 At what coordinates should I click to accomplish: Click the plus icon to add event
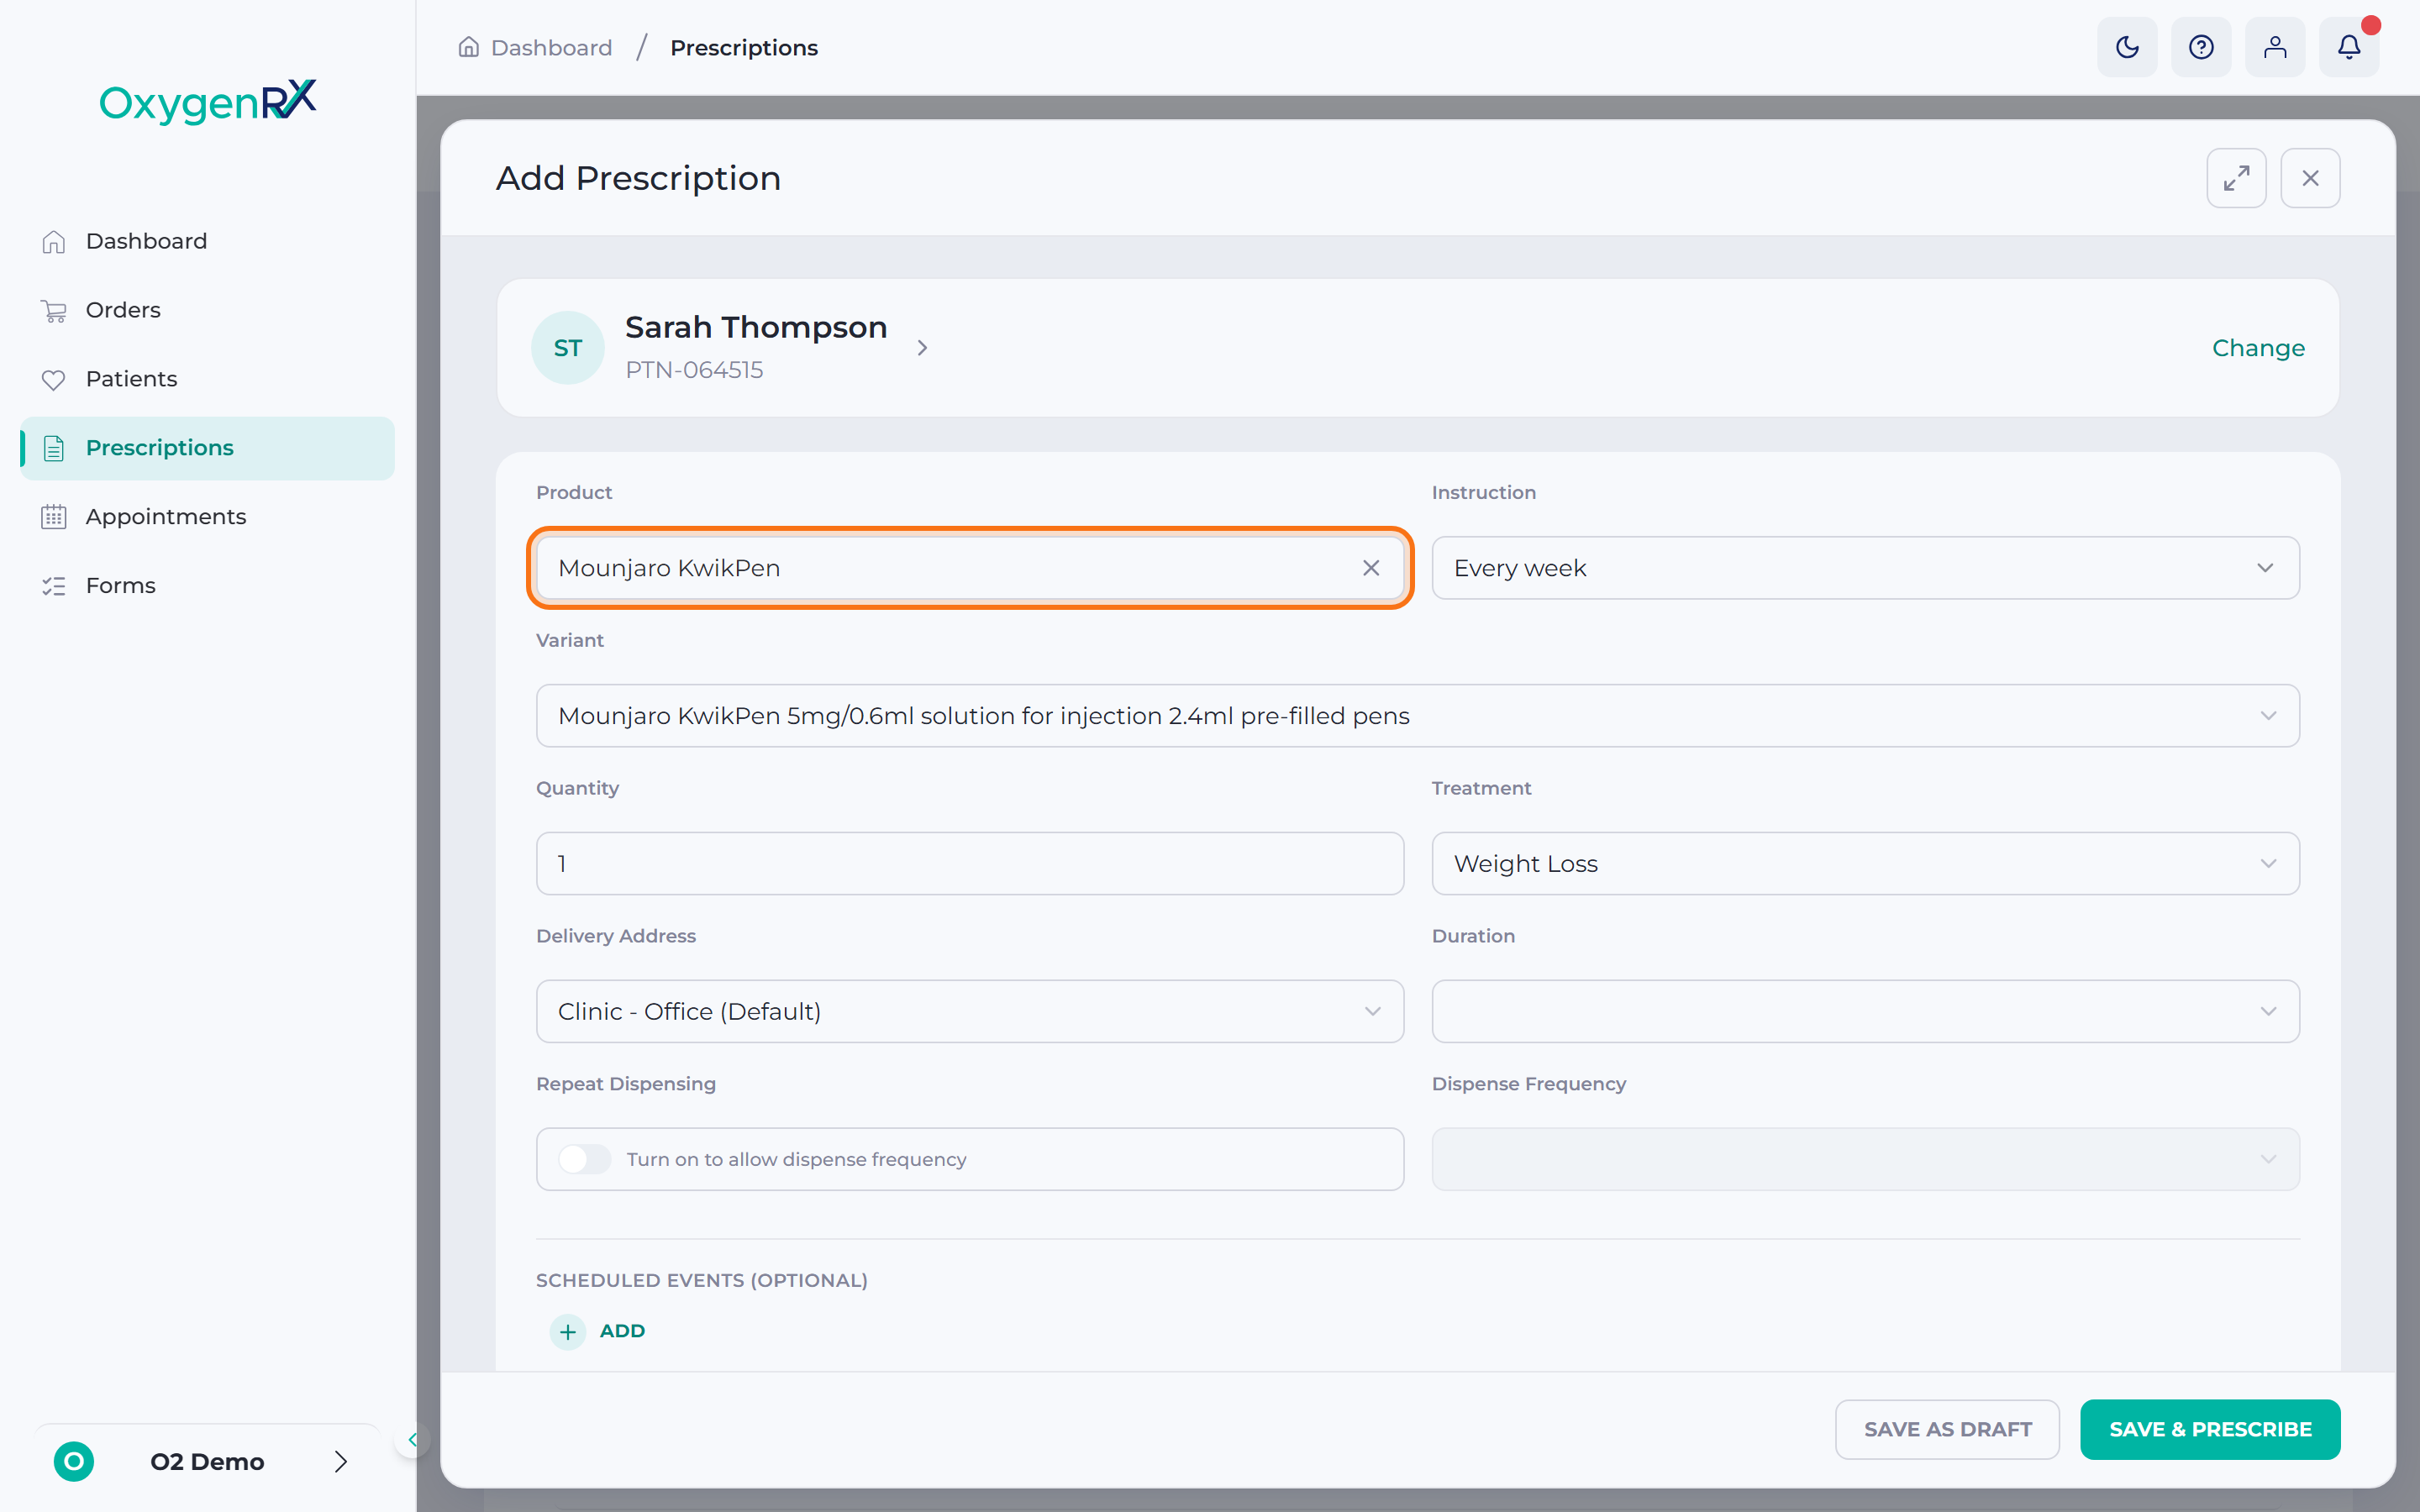click(568, 1331)
